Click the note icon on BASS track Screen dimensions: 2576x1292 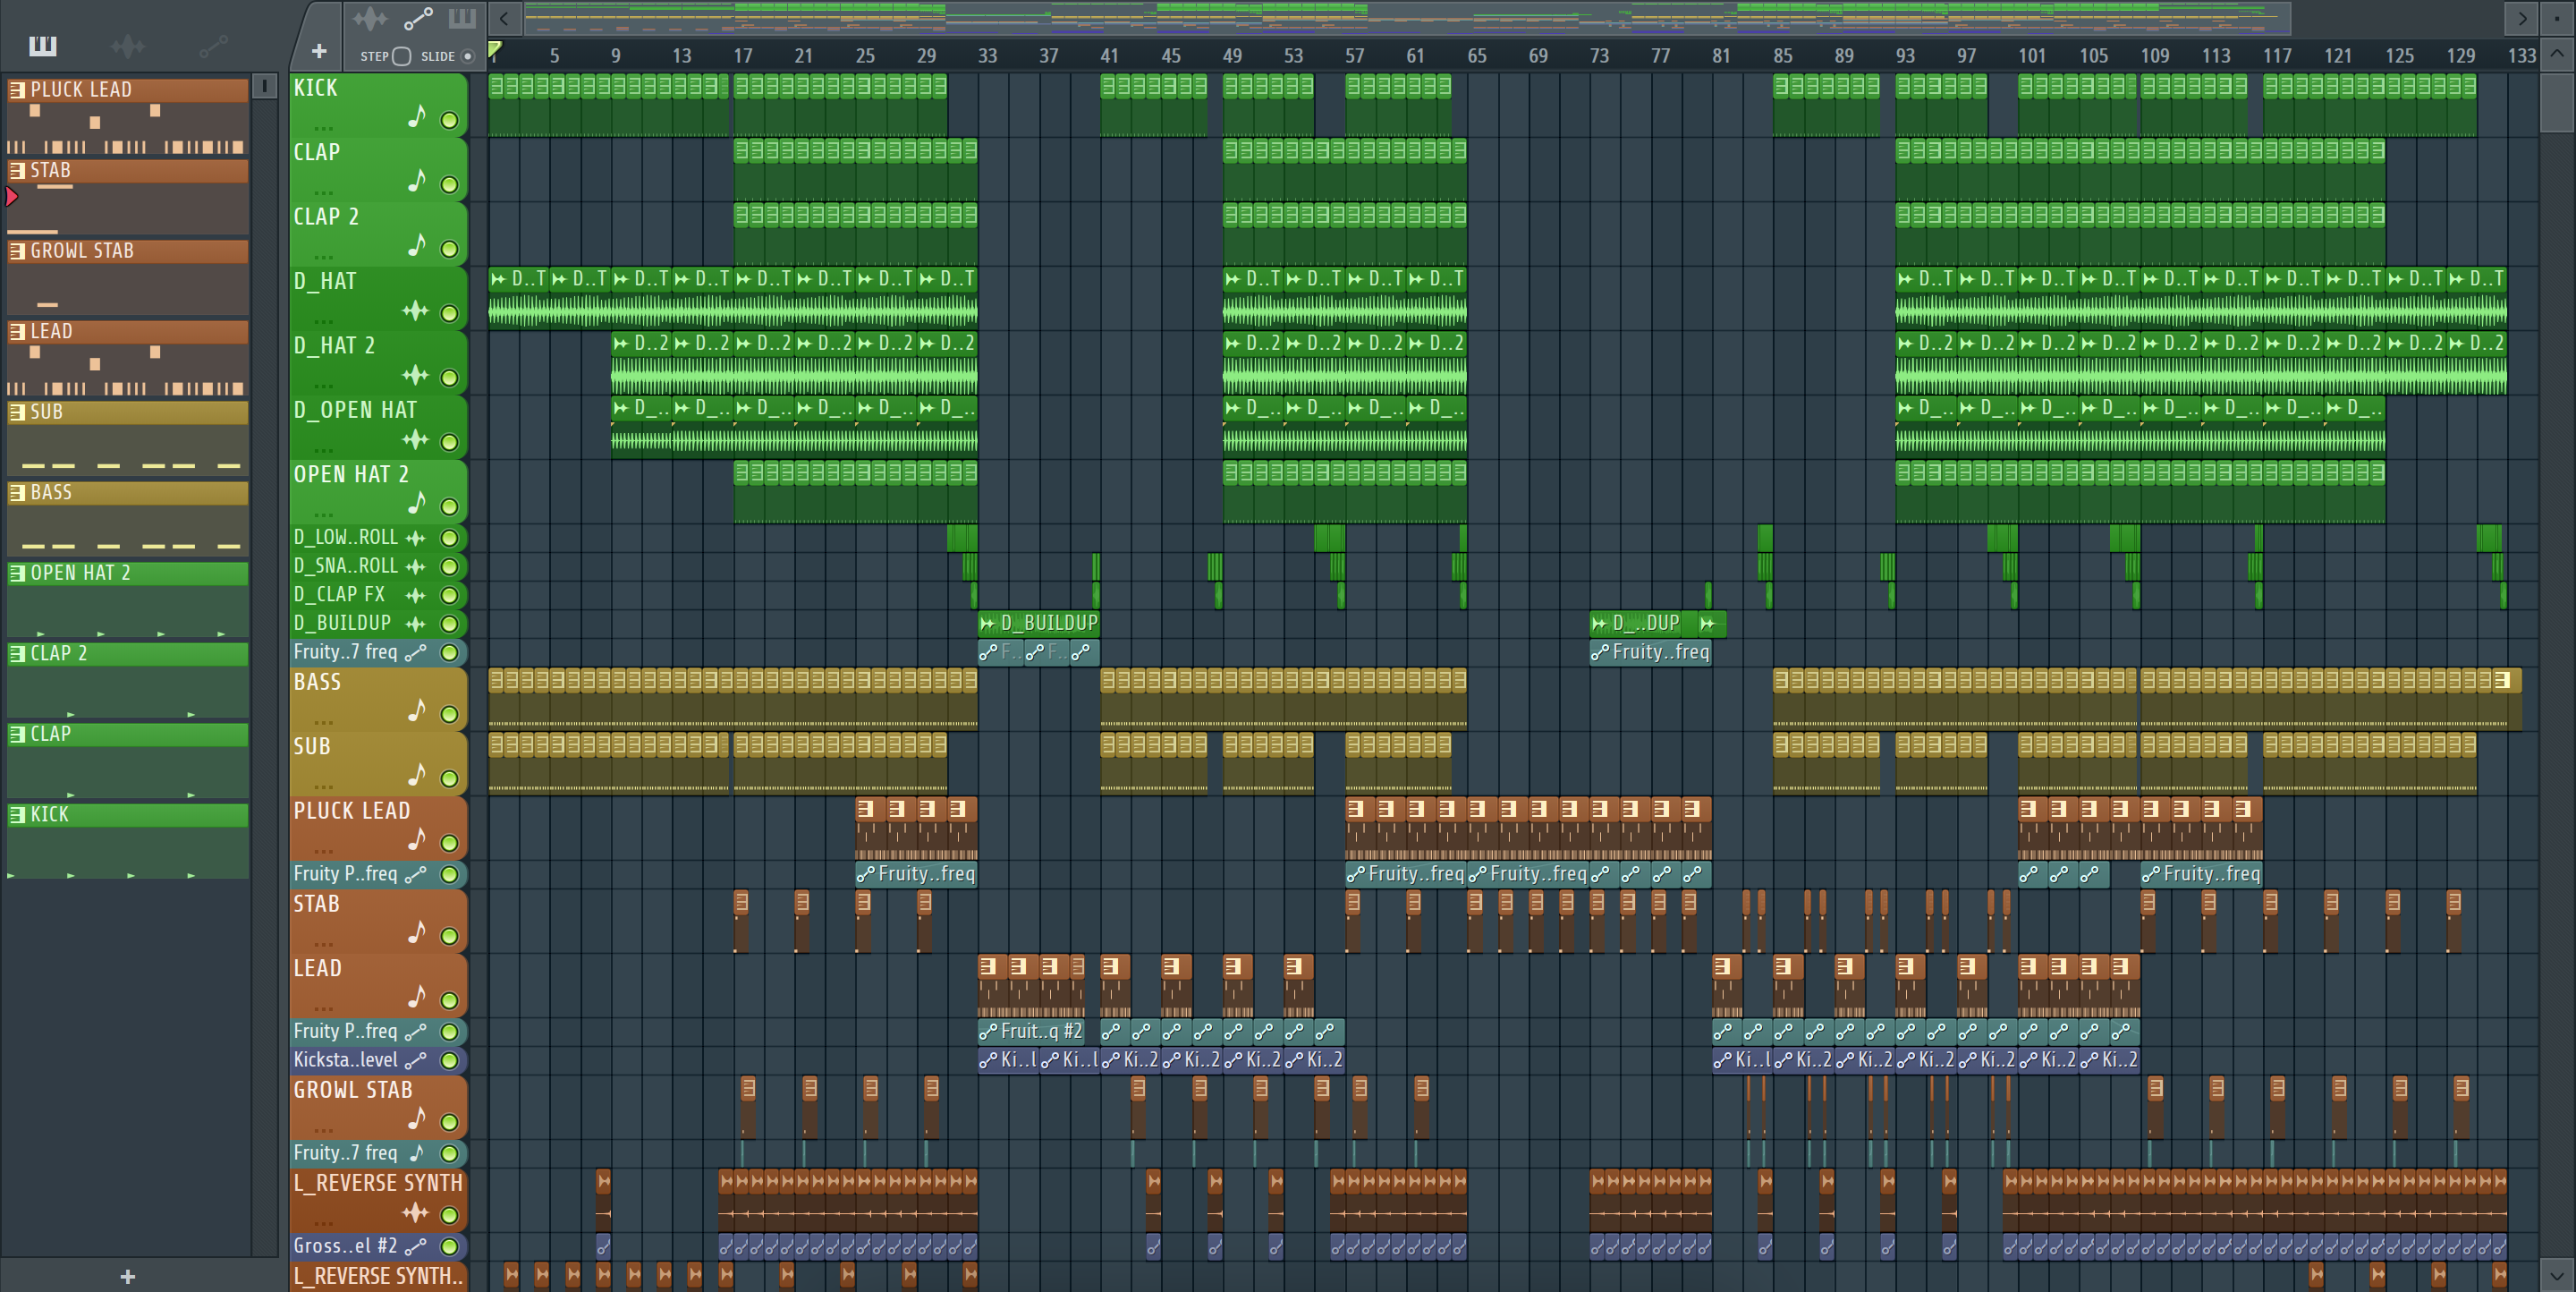pos(417,711)
